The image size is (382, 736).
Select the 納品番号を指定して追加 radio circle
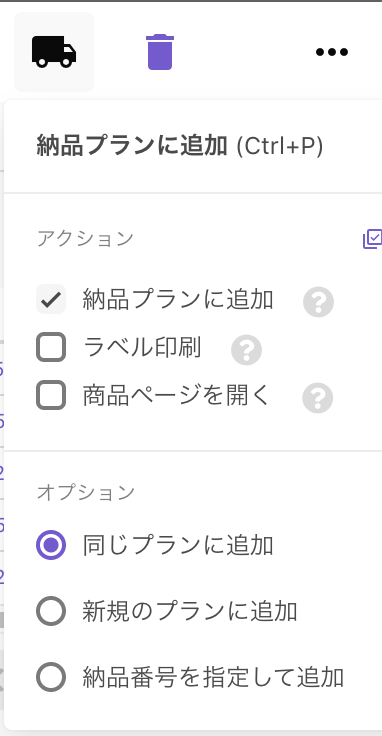[51, 677]
